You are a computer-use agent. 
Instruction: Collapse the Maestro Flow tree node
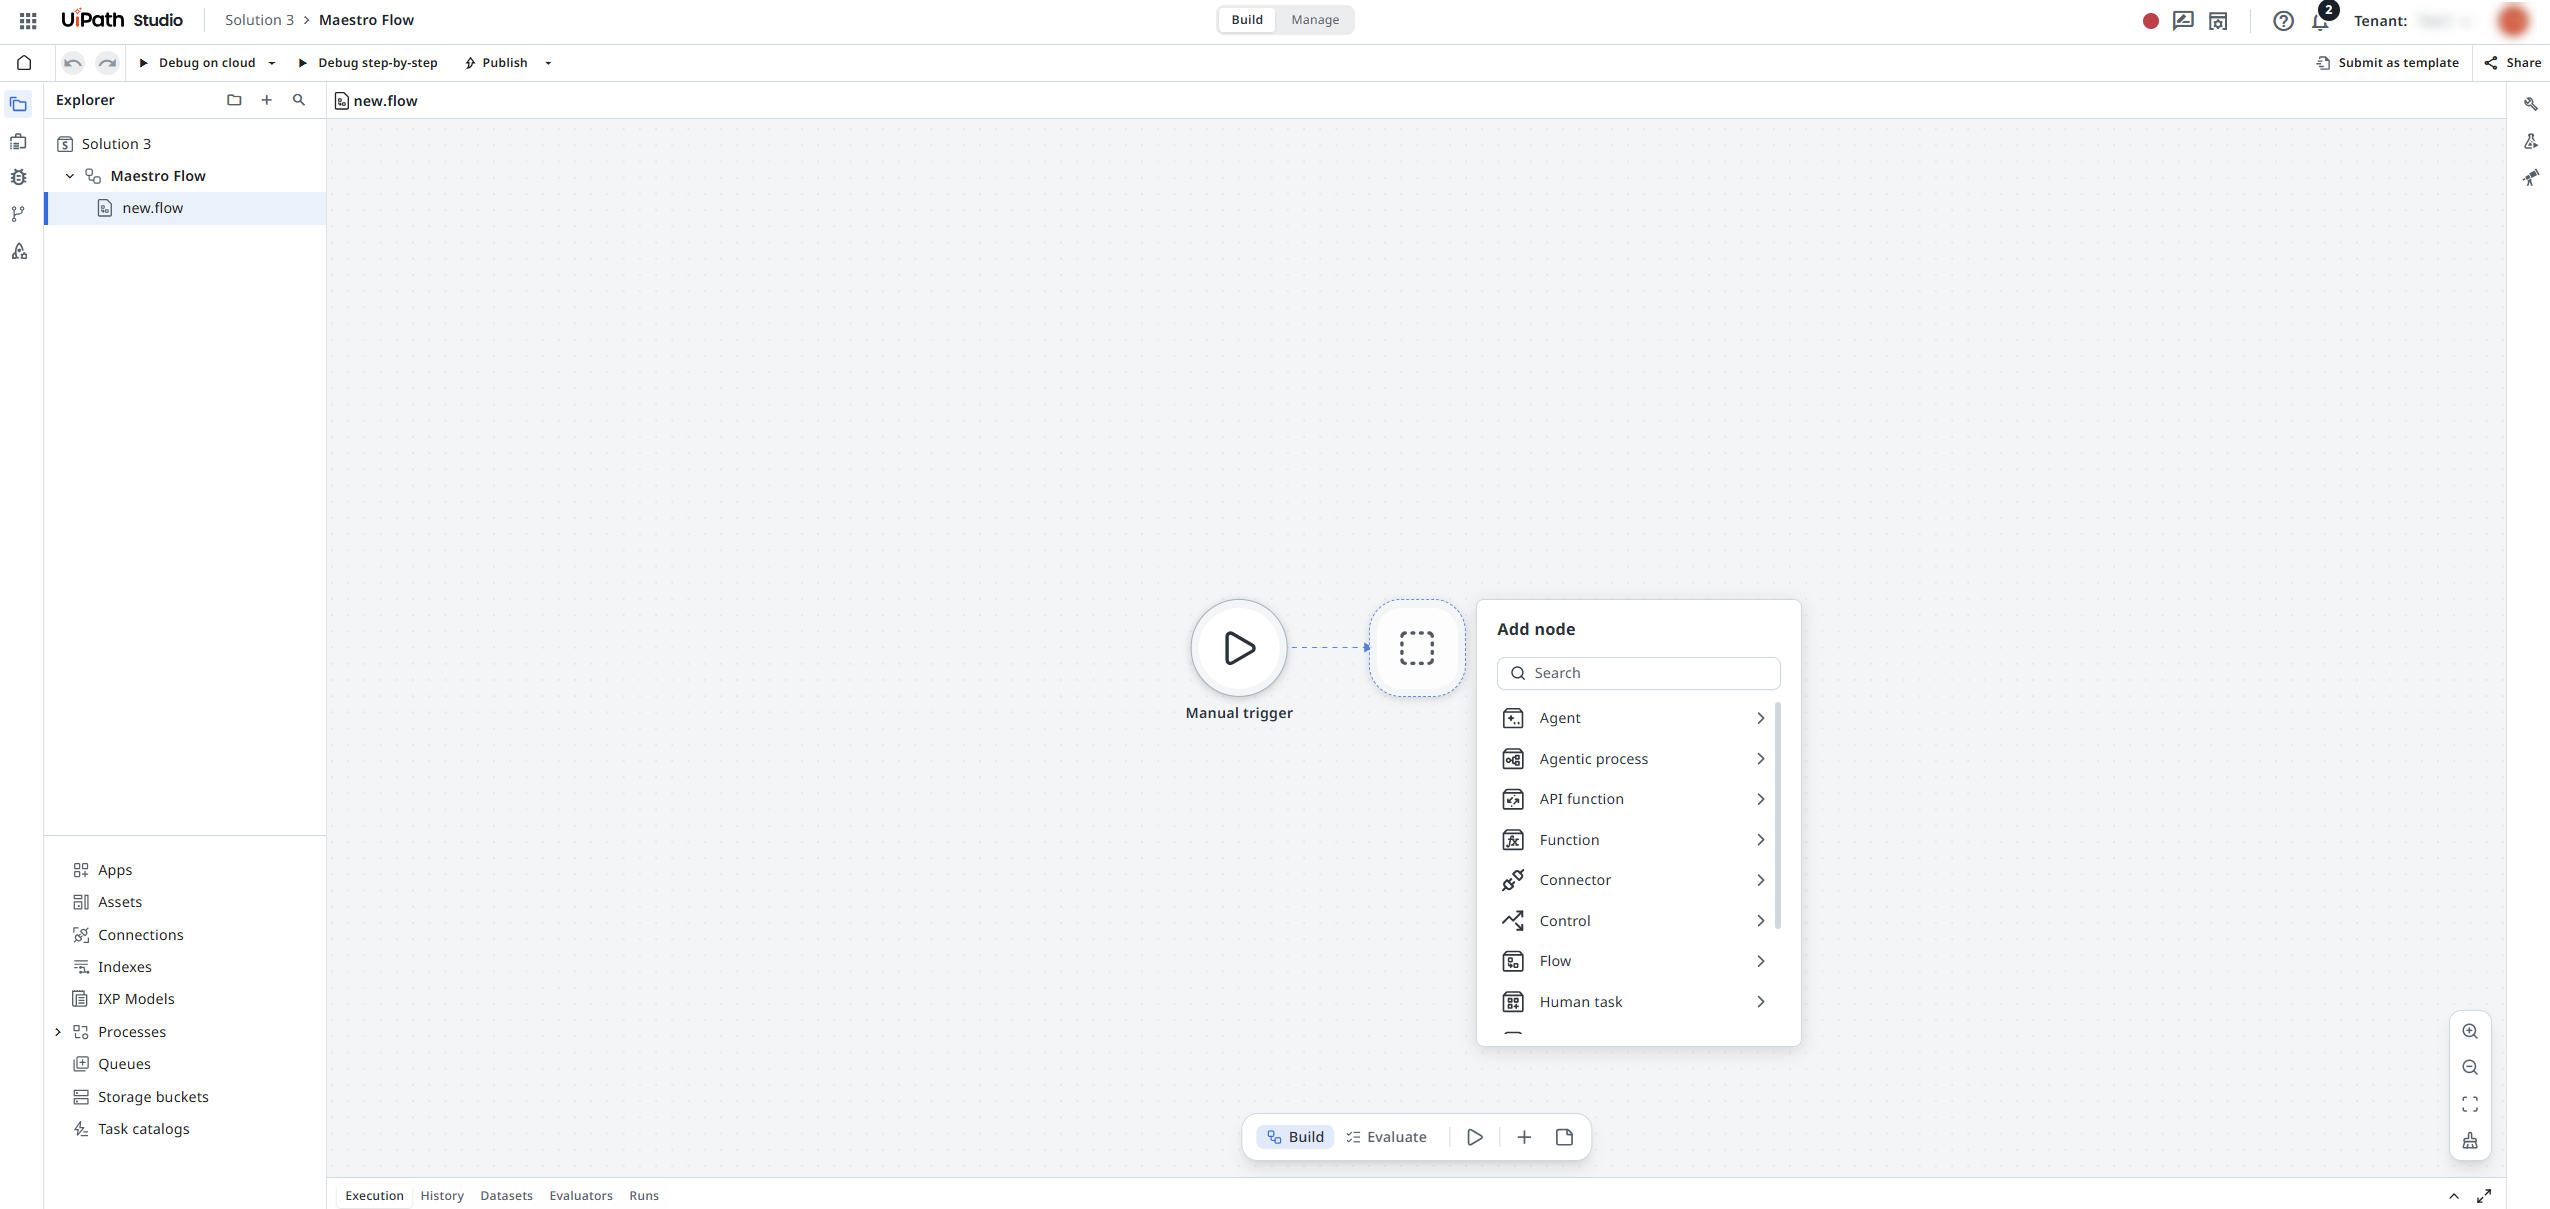point(70,176)
